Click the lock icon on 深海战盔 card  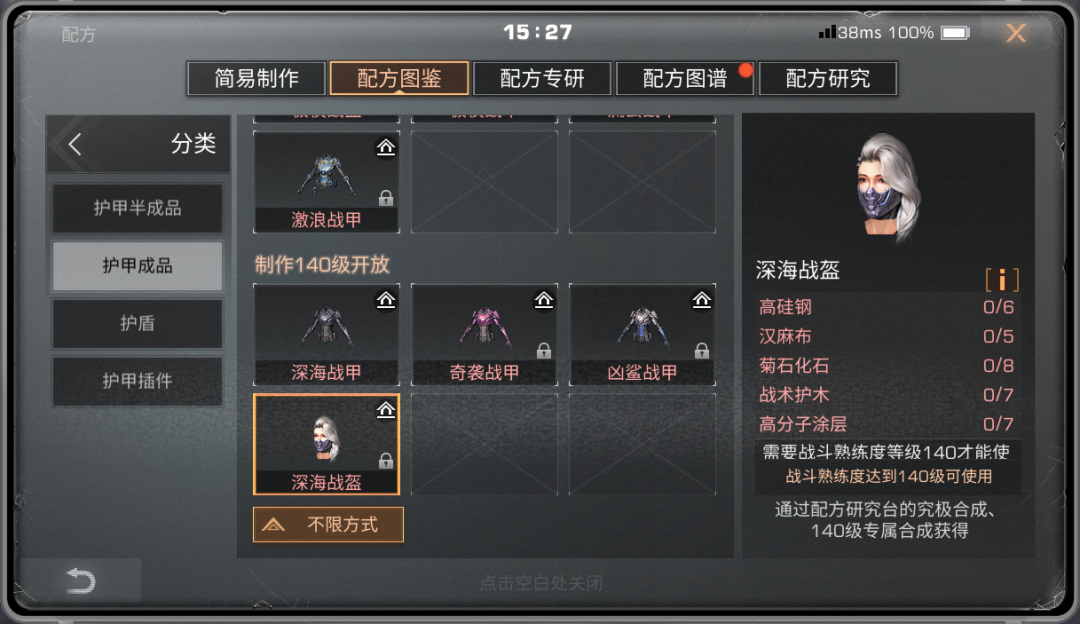(386, 461)
